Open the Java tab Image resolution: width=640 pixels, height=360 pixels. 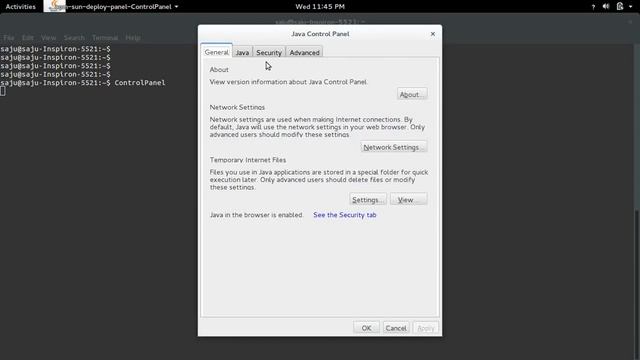pyautogui.click(x=242, y=53)
